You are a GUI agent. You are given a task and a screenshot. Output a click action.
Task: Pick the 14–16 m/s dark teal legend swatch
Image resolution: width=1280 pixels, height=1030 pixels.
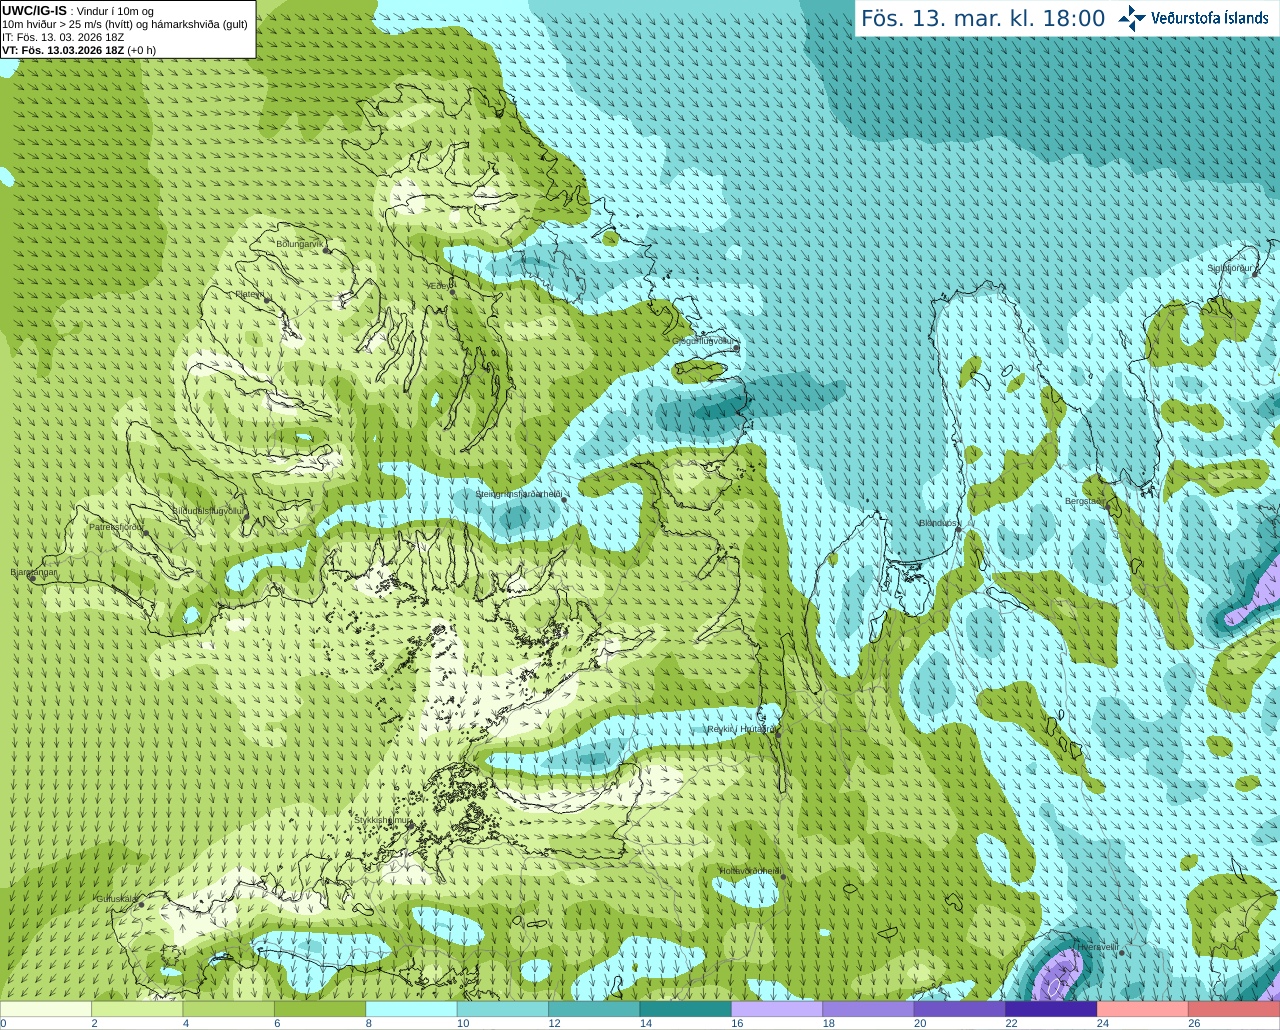pyautogui.click(x=686, y=1009)
